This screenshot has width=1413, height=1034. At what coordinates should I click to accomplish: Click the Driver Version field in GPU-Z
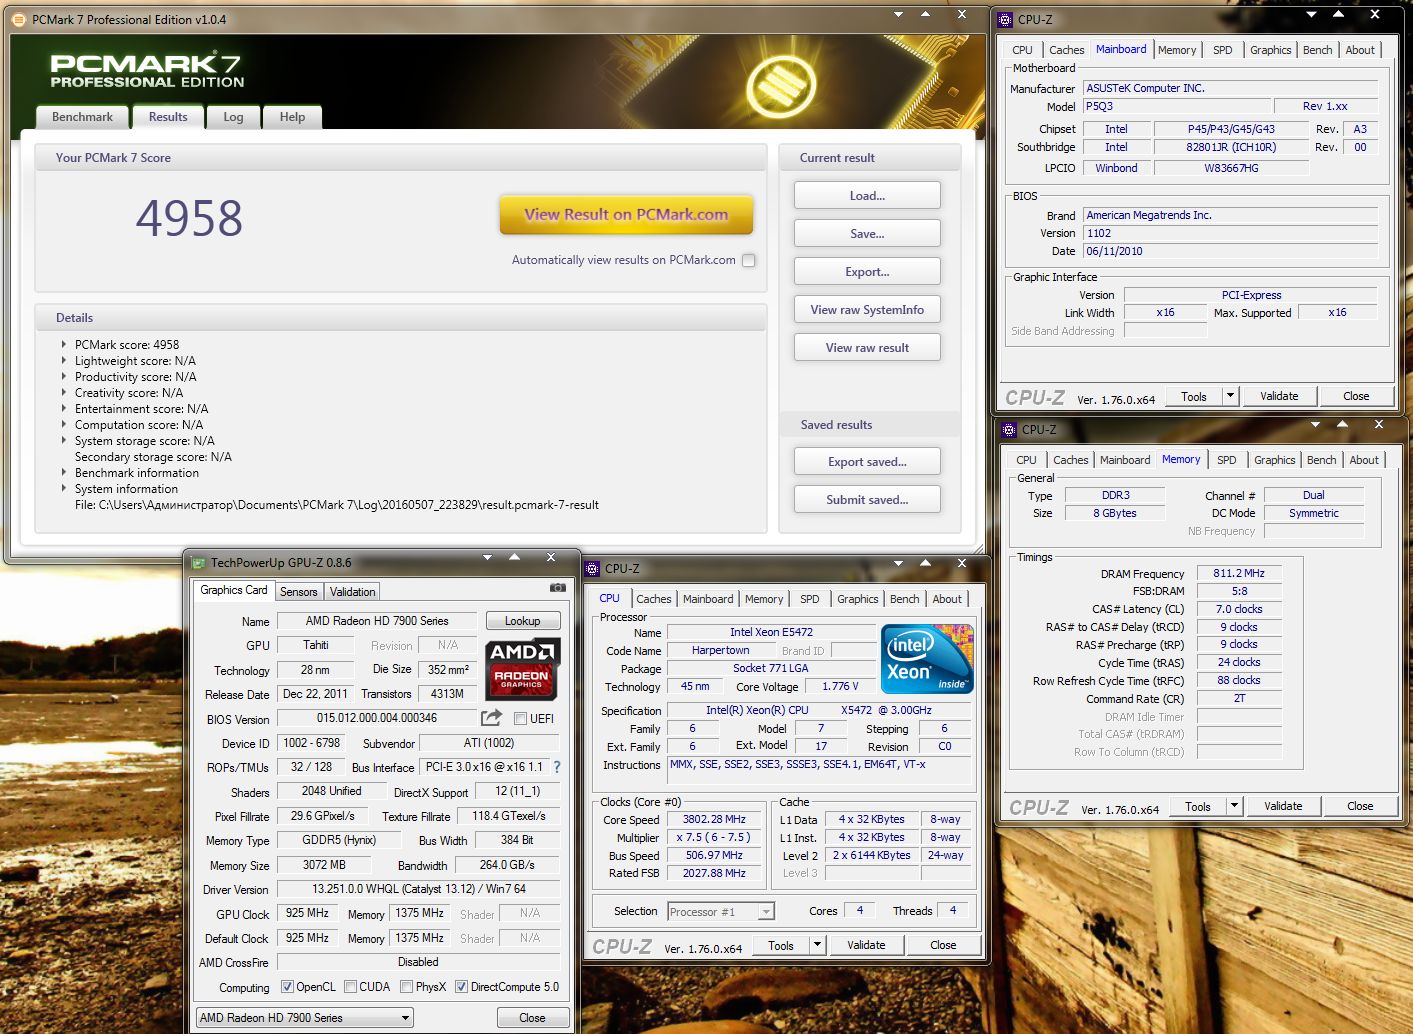(x=418, y=889)
